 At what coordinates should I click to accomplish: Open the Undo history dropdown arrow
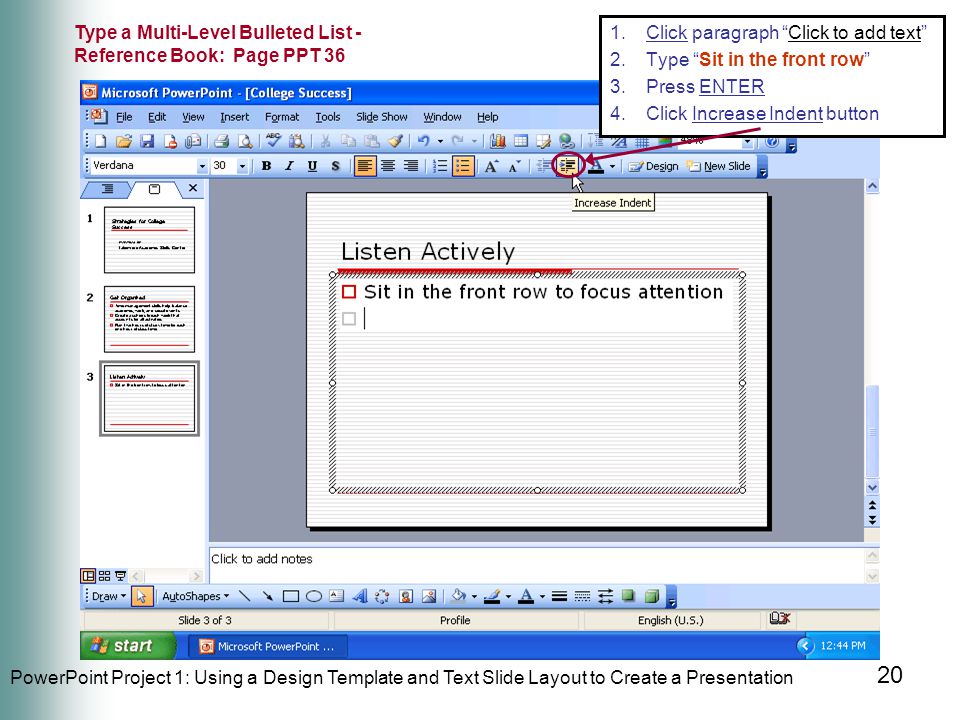coord(440,141)
